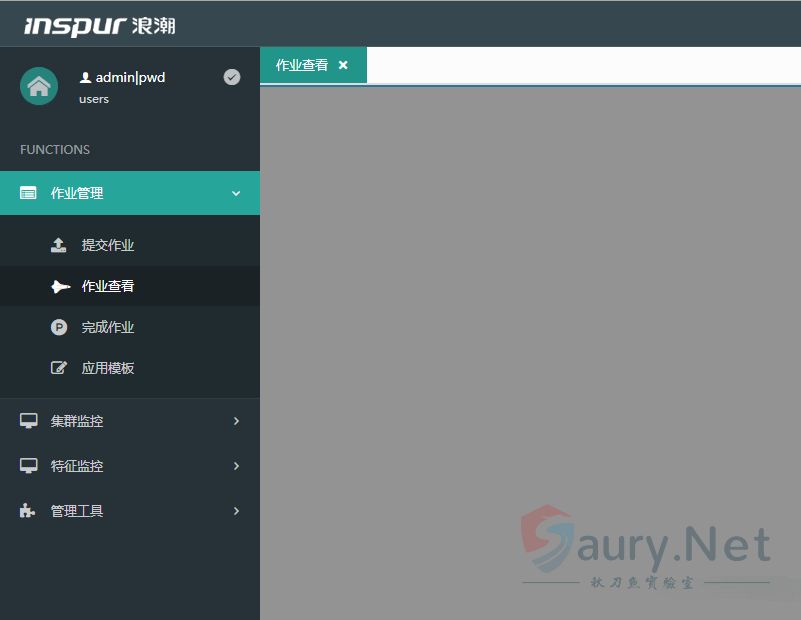Click the green home avatar icon
The height and width of the screenshot is (620, 801).
tap(39, 86)
